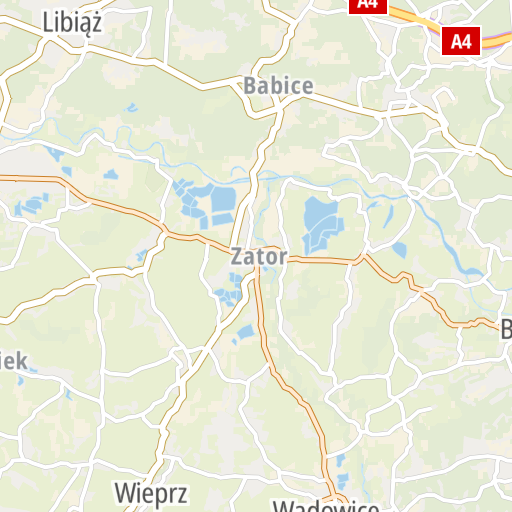Click the truncated 'iek' label at left edge

click(14, 361)
